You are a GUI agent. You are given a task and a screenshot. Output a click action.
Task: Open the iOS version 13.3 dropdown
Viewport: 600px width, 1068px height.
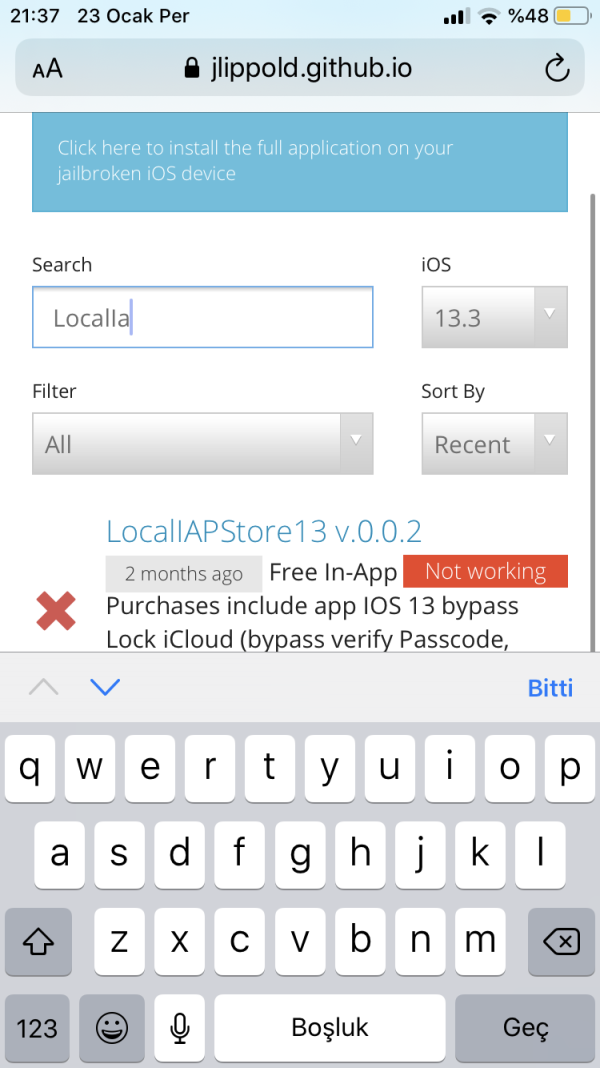(494, 318)
